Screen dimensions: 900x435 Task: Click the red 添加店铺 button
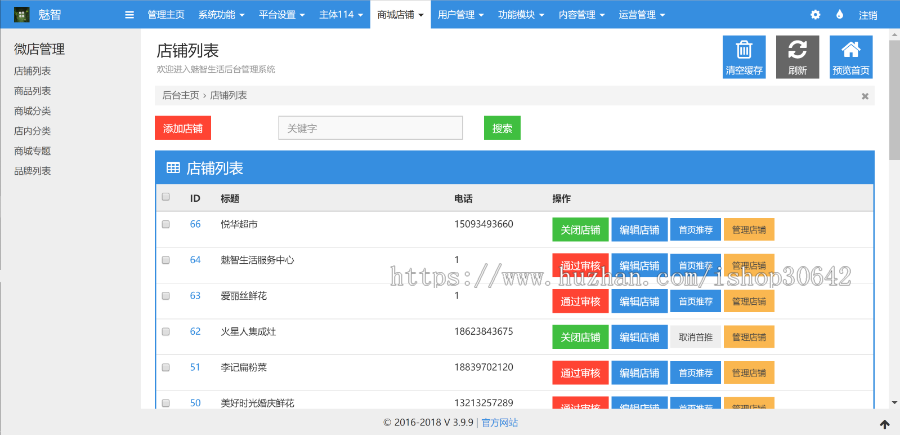pyautogui.click(x=183, y=129)
